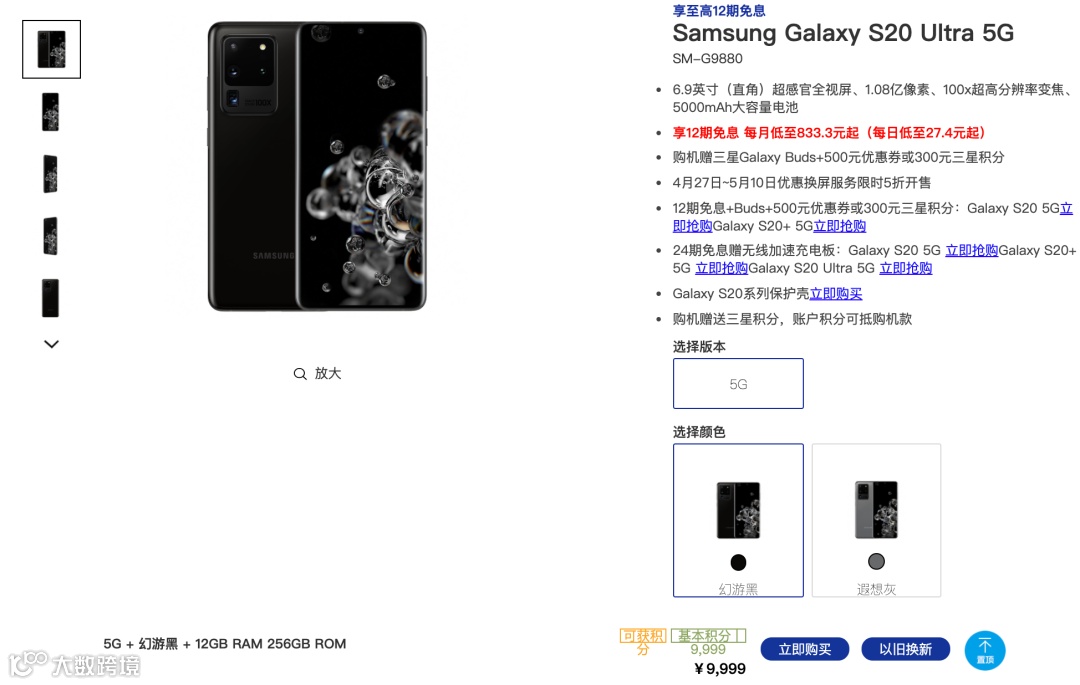Click the black color swatch dot
The height and width of the screenshot is (685, 1080).
(738, 562)
